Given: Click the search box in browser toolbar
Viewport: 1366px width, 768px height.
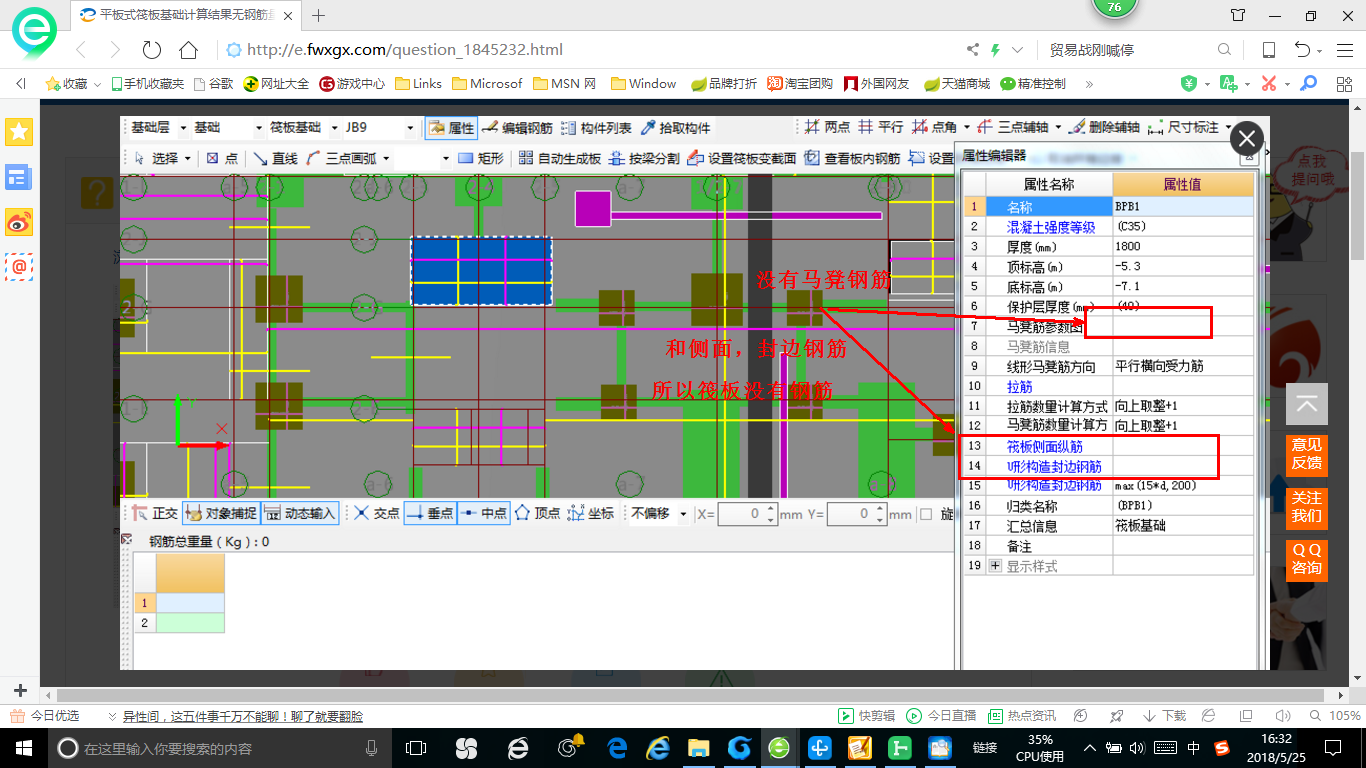Looking at the screenshot, I should click(x=1130, y=50).
